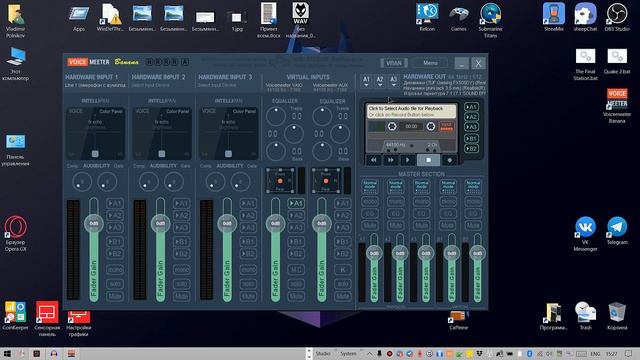
Task: Enable B2 routing for Hardware Input 3
Action: coord(248,254)
